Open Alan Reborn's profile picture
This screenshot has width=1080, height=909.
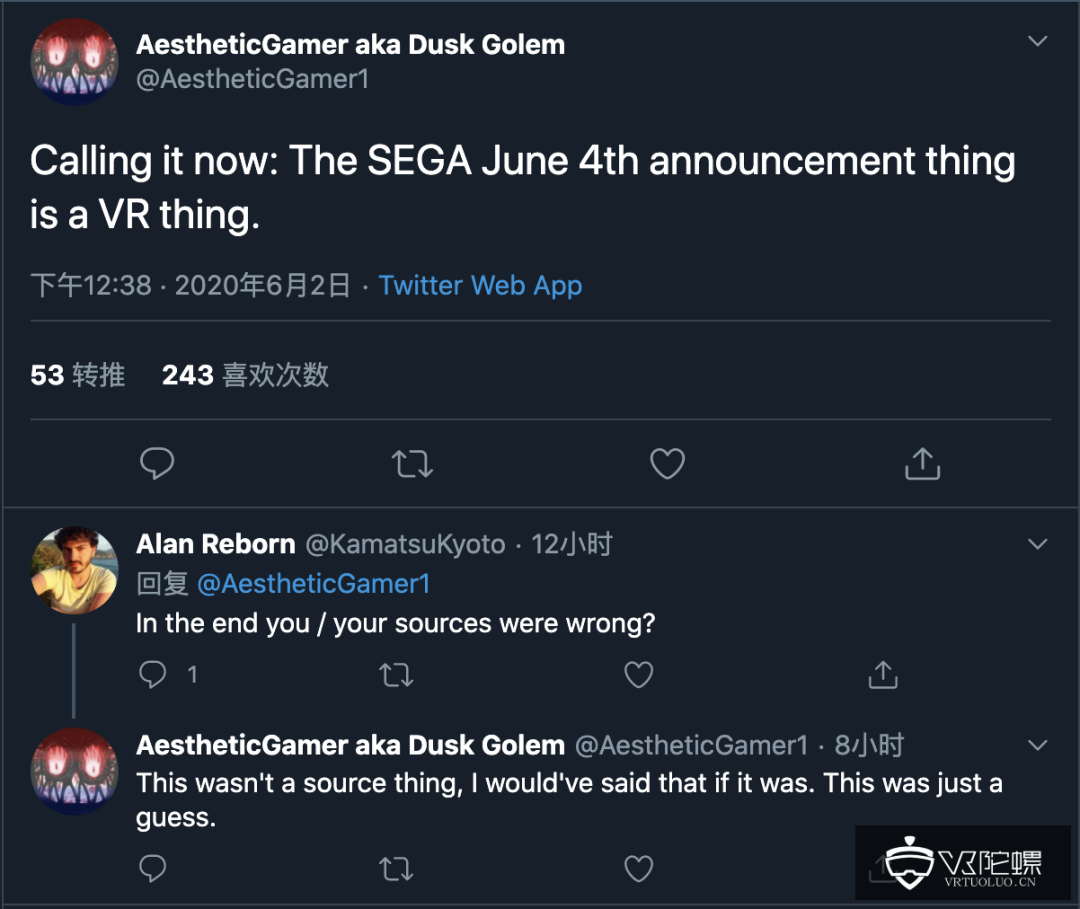pyautogui.click(x=75, y=570)
